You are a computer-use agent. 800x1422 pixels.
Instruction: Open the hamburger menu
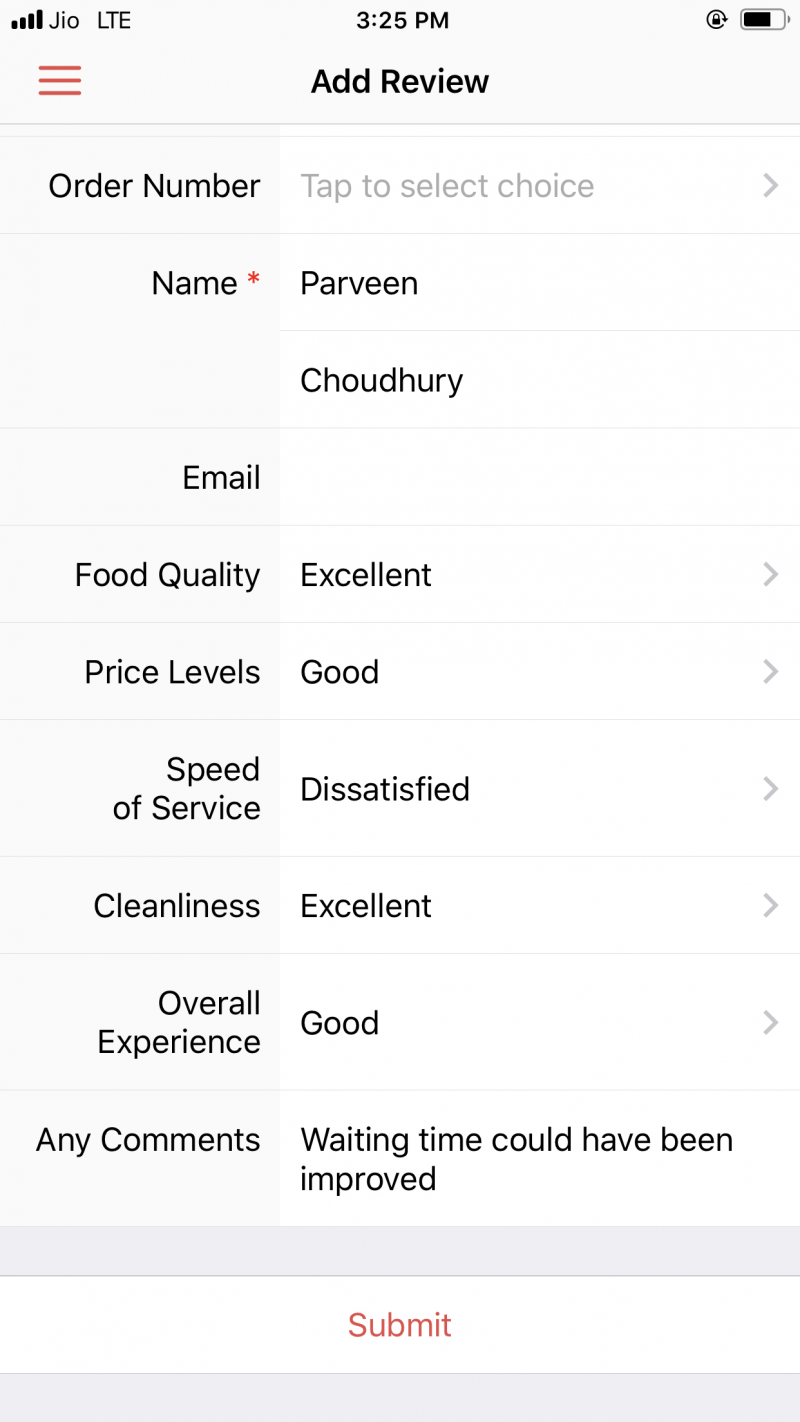60,81
